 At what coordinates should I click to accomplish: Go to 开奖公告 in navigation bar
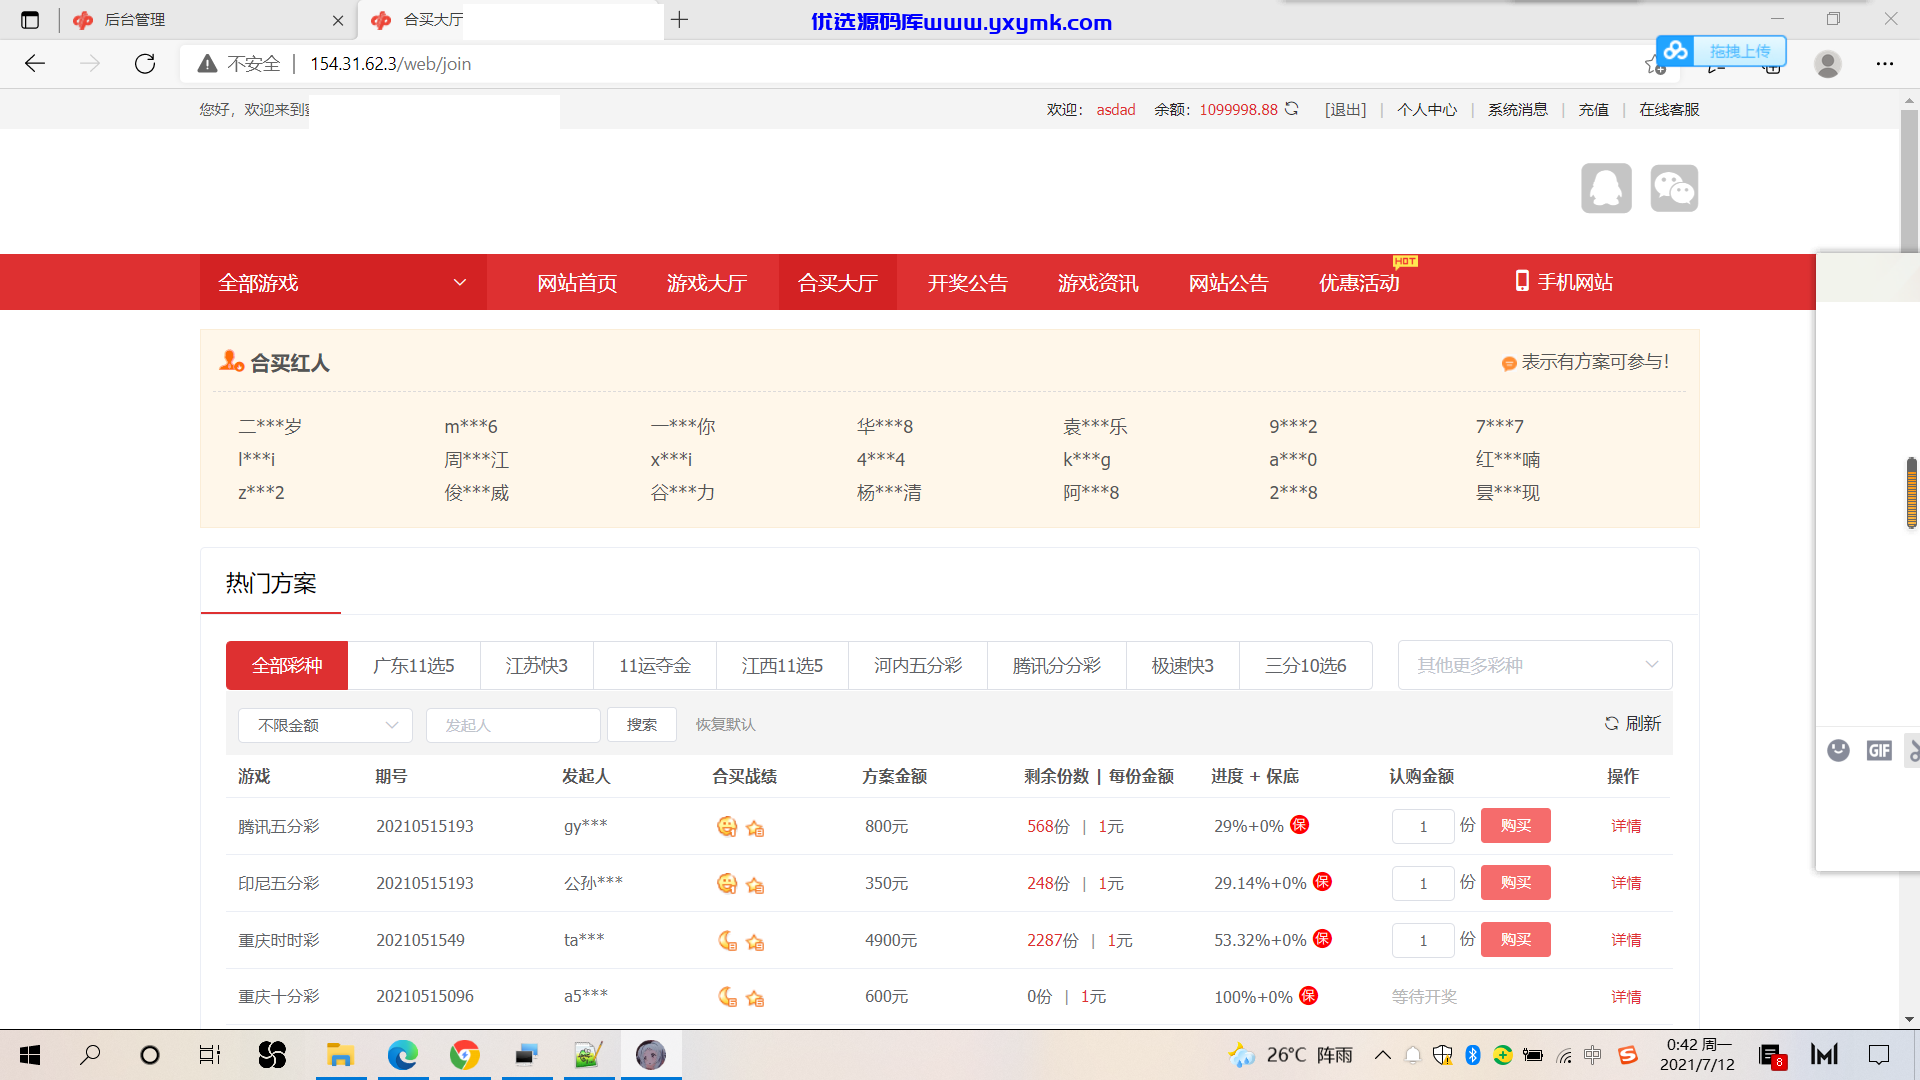[968, 283]
